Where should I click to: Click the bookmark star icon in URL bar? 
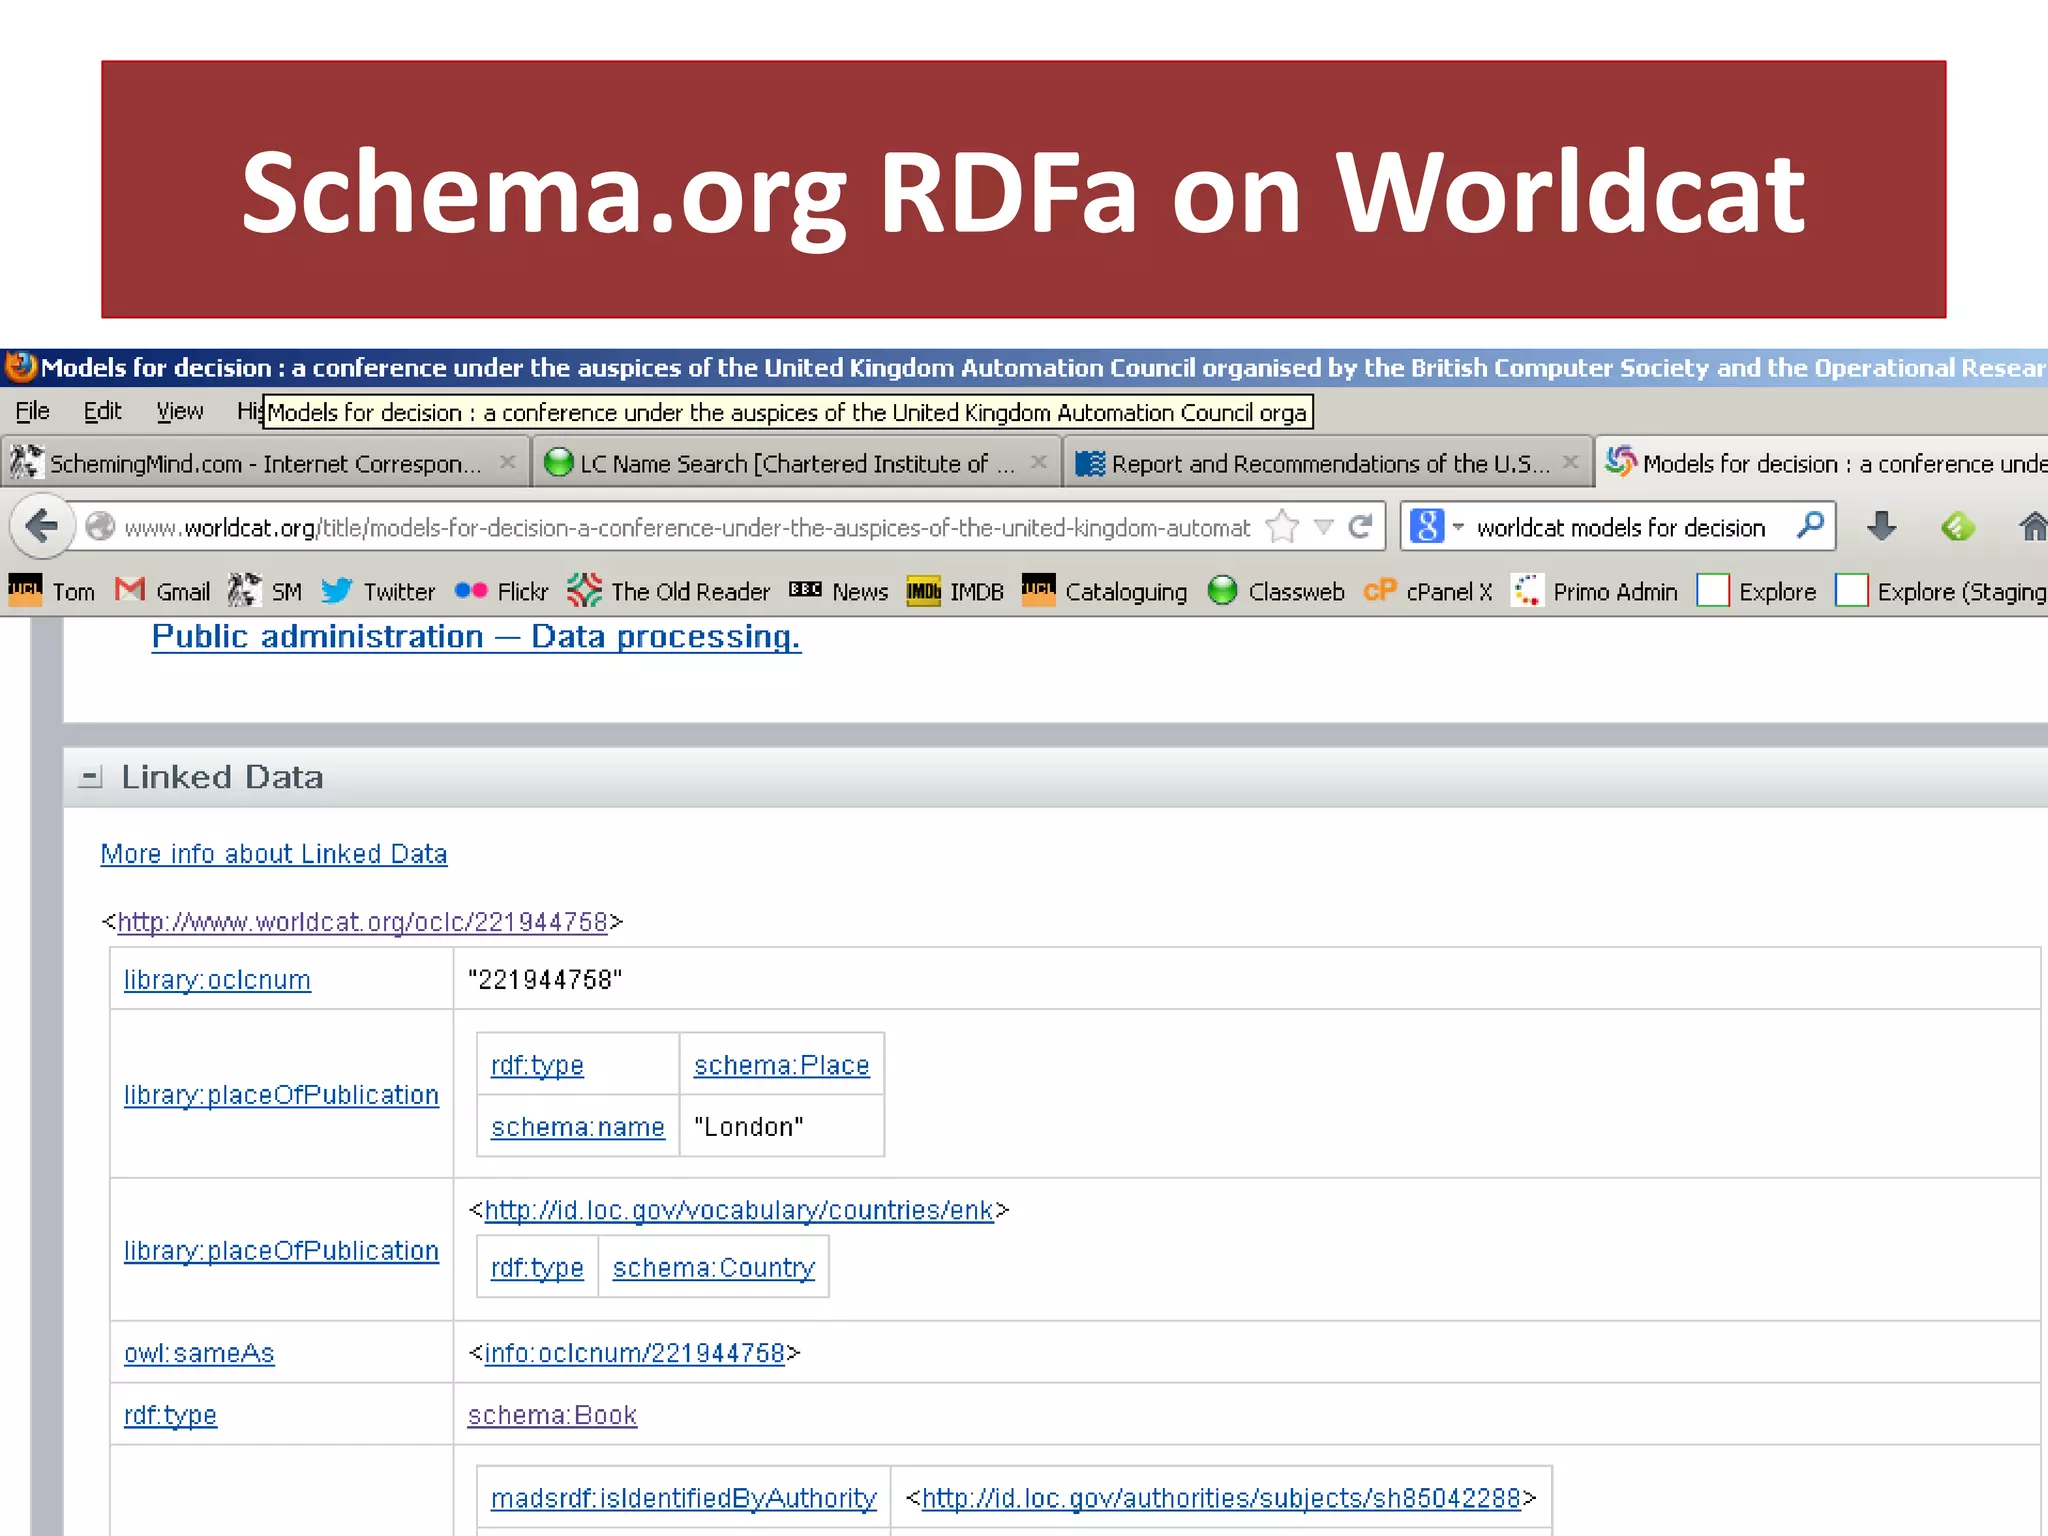pyautogui.click(x=1282, y=526)
